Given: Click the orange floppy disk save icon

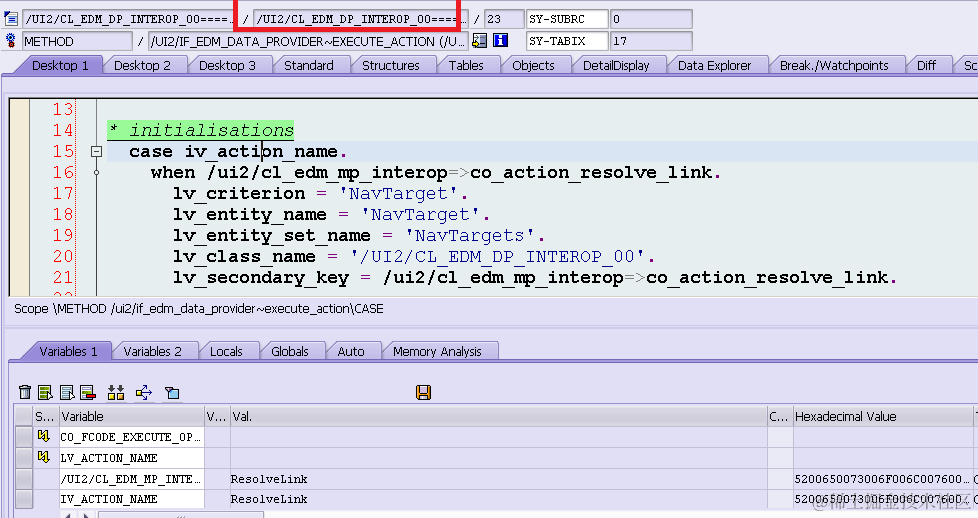Looking at the screenshot, I should (x=424, y=392).
